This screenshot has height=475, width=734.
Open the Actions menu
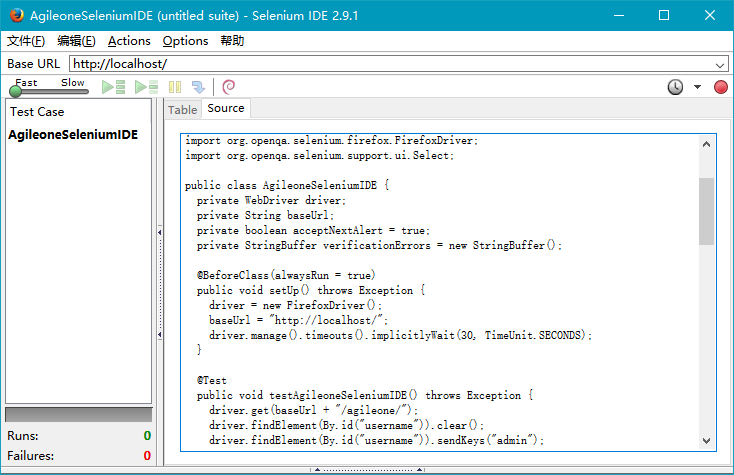tap(129, 41)
